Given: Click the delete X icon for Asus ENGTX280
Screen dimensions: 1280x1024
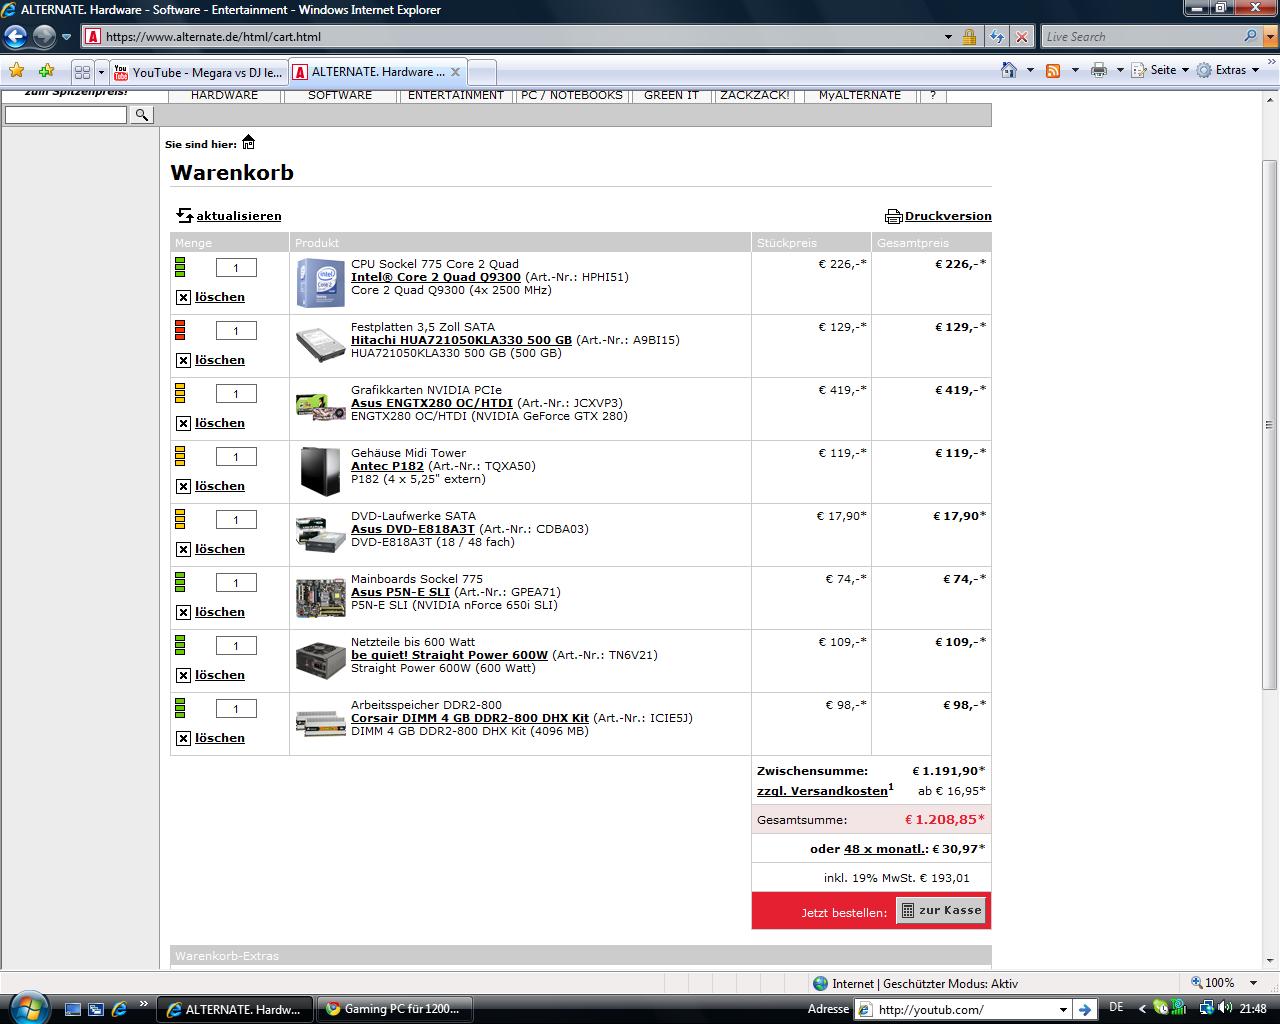Looking at the screenshot, I should pos(183,423).
